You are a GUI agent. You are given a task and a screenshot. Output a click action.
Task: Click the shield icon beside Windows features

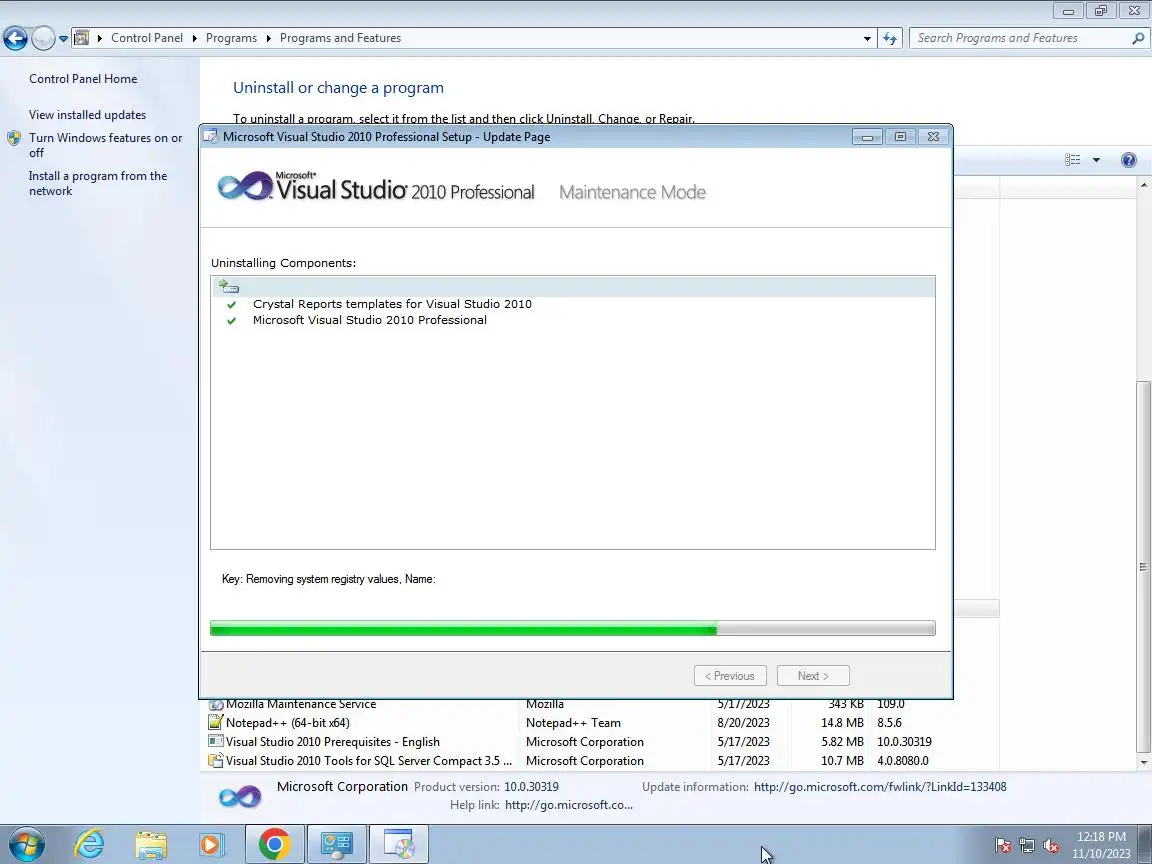pyautogui.click(x=14, y=138)
